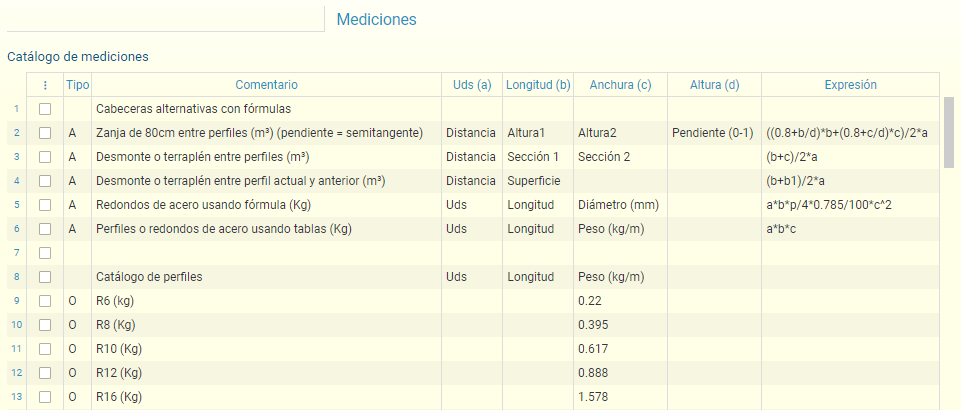
Task: Tick the checkbox for row 2
Action: pos(45,133)
